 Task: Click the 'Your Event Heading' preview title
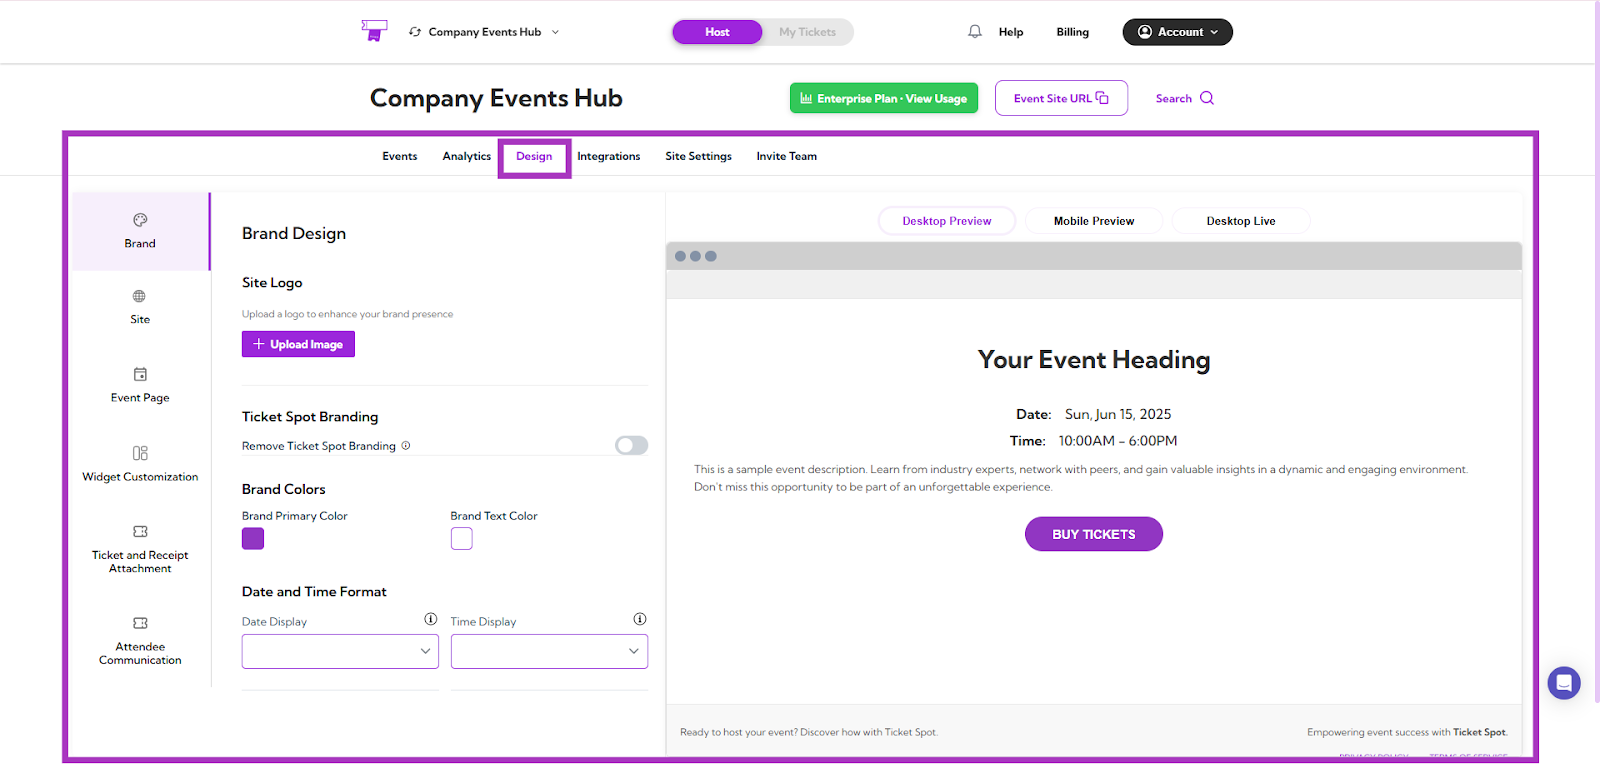pos(1094,359)
